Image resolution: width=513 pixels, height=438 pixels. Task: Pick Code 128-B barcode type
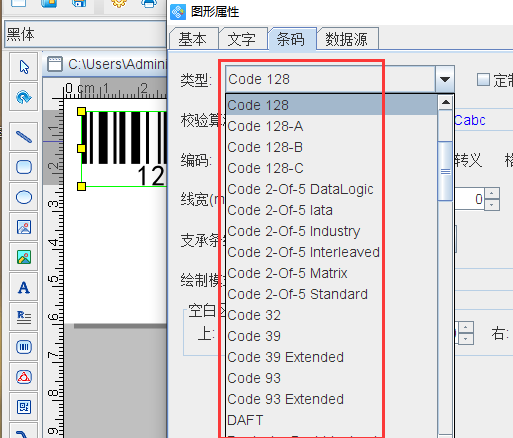(332, 147)
